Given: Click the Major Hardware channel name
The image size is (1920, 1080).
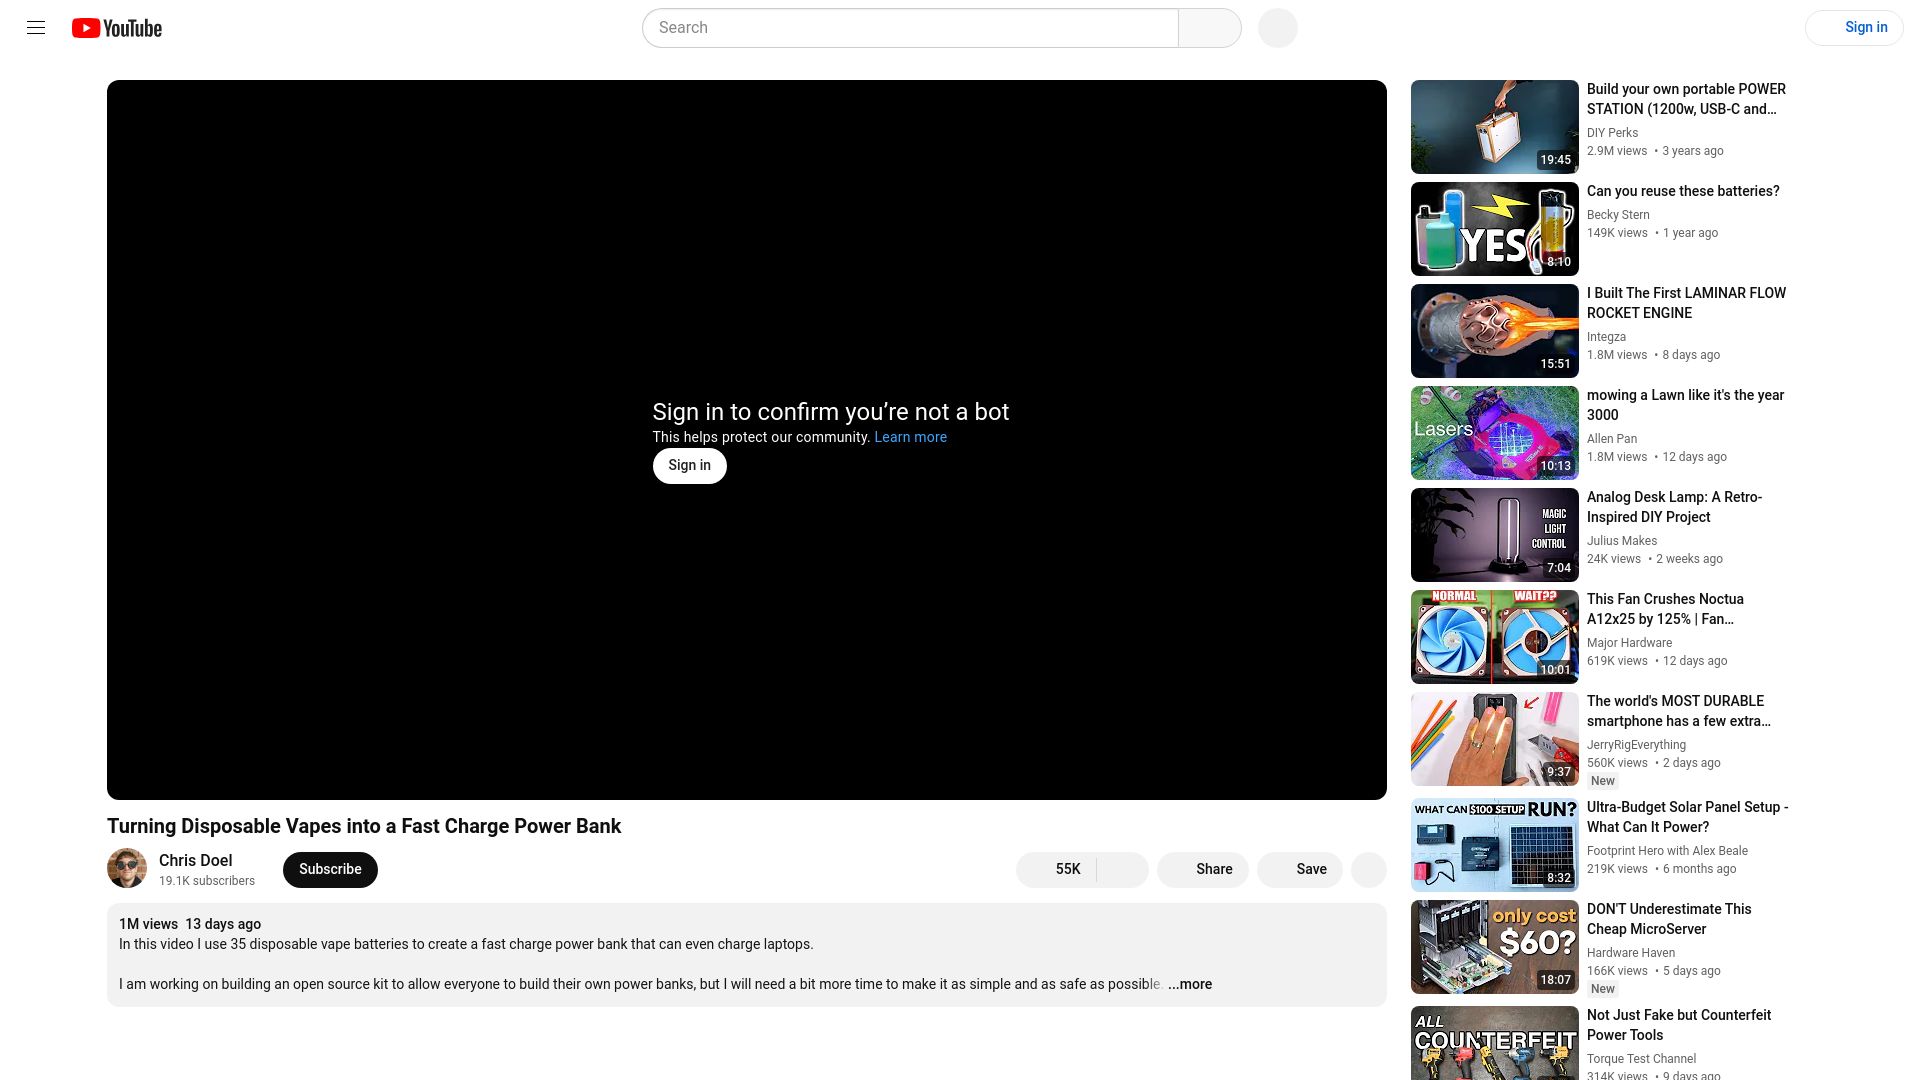Looking at the screenshot, I should [x=1629, y=643].
